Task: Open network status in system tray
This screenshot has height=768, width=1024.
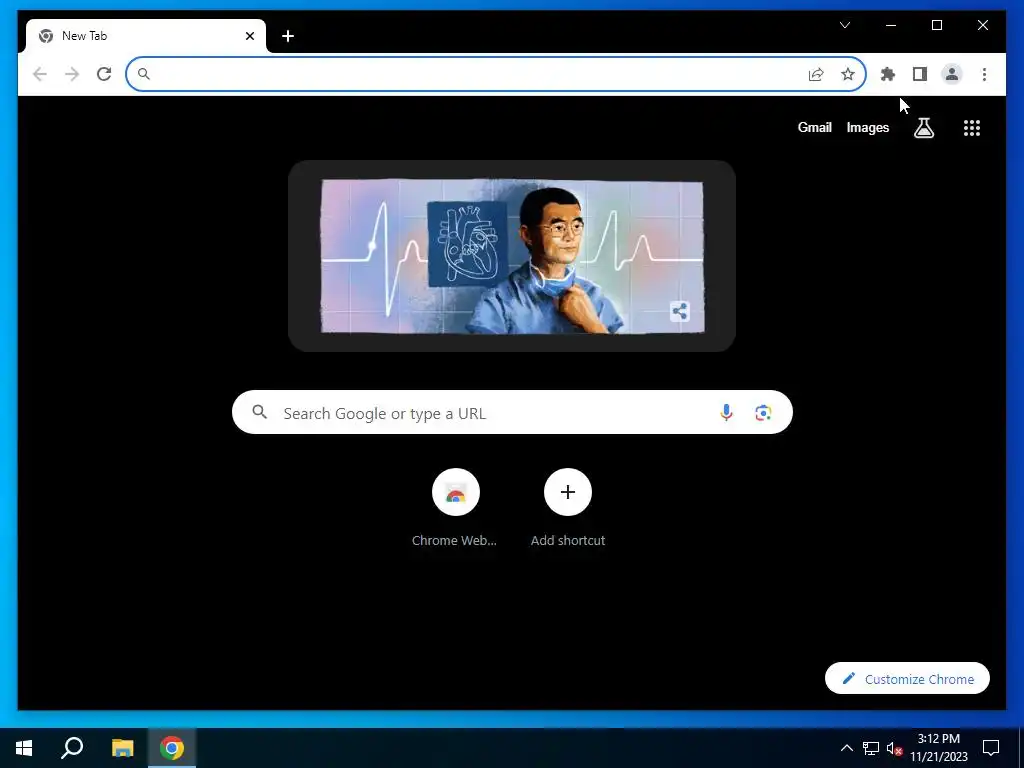Action: pyautogui.click(x=871, y=748)
